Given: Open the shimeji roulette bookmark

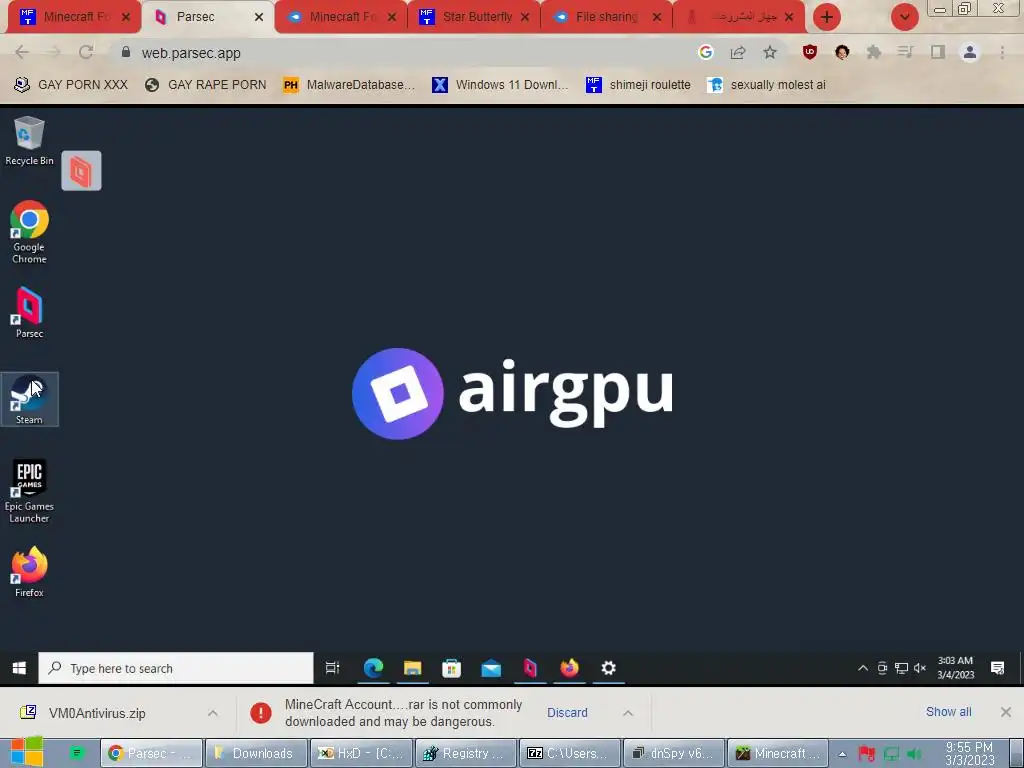Looking at the screenshot, I should (x=638, y=84).
